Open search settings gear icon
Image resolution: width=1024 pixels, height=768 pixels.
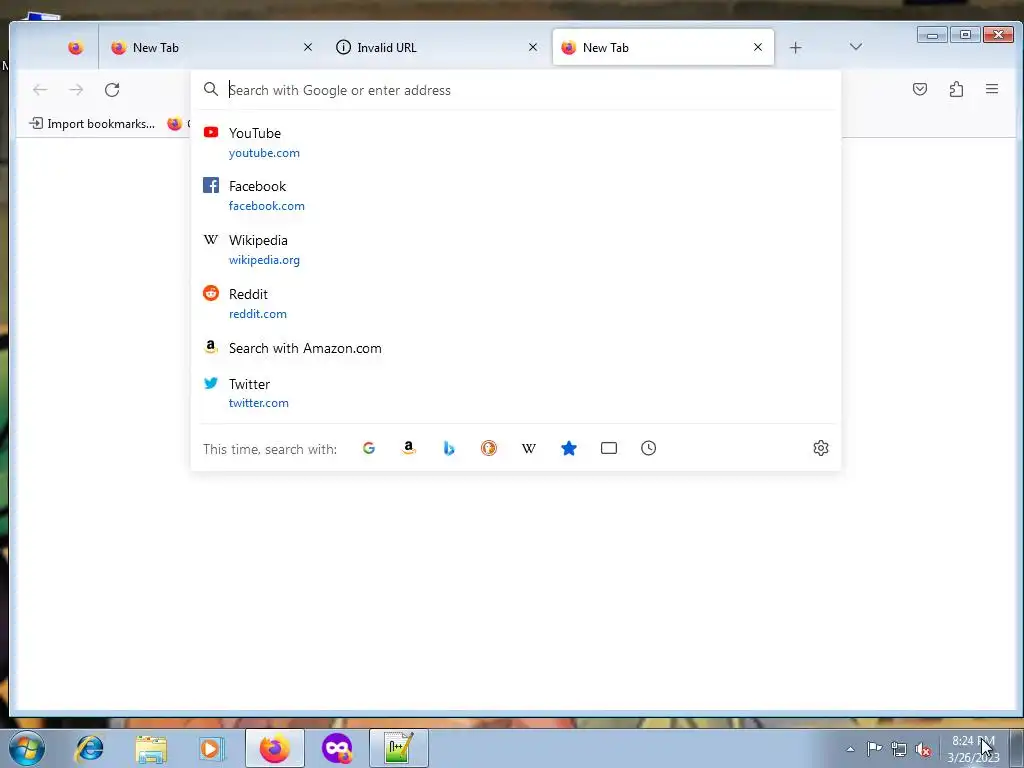click(x=821, y=448)
